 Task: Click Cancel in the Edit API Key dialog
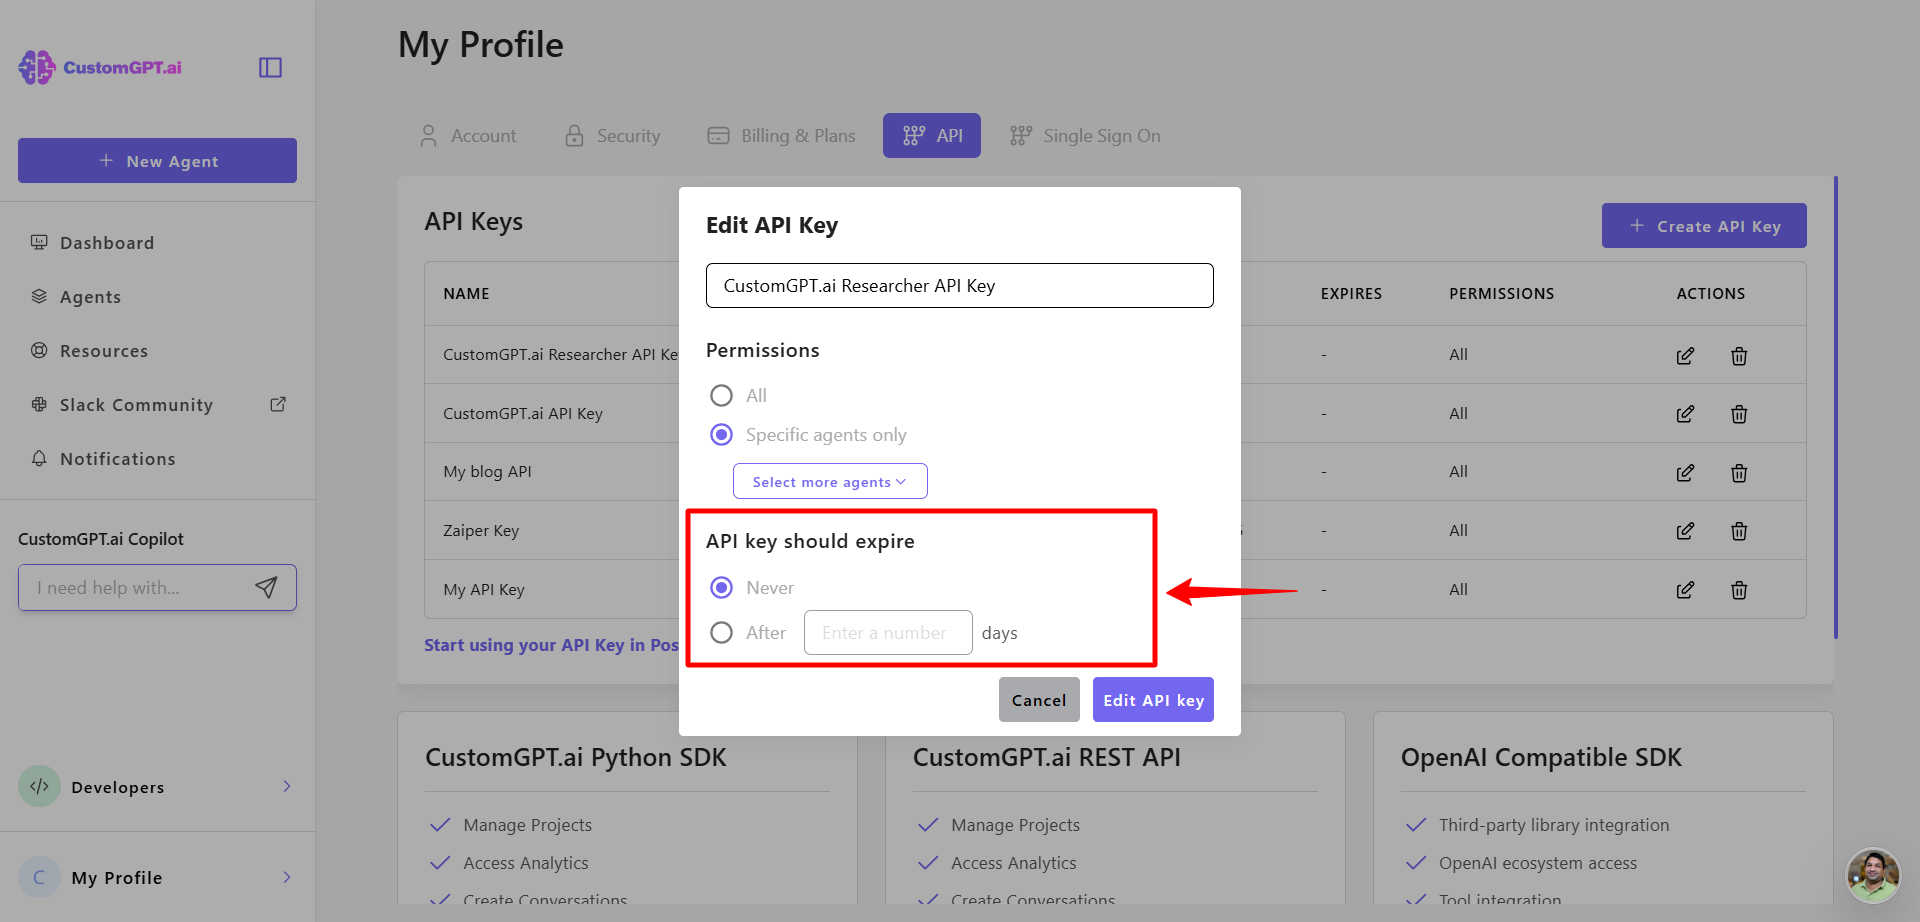pyautogui.click(x=1039, y=700)
